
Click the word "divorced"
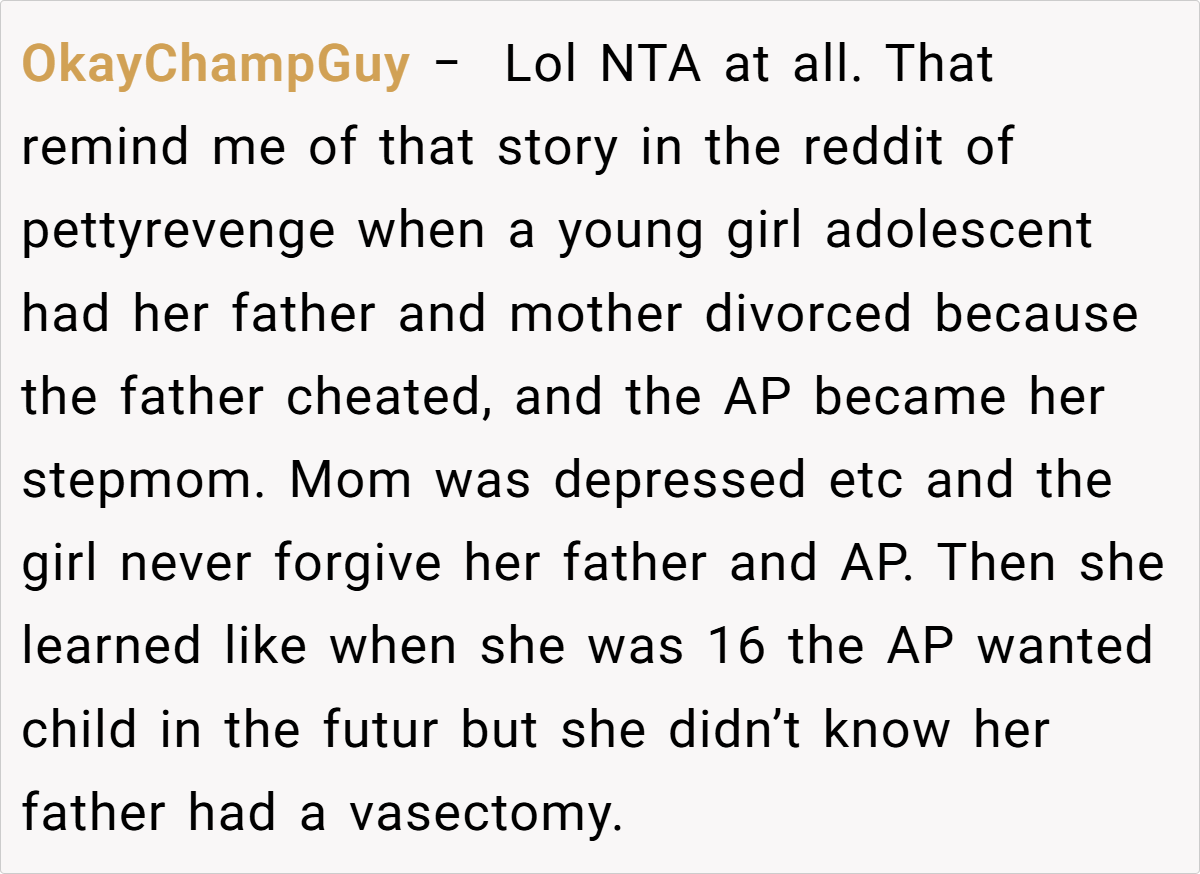[x=808, y=315]
